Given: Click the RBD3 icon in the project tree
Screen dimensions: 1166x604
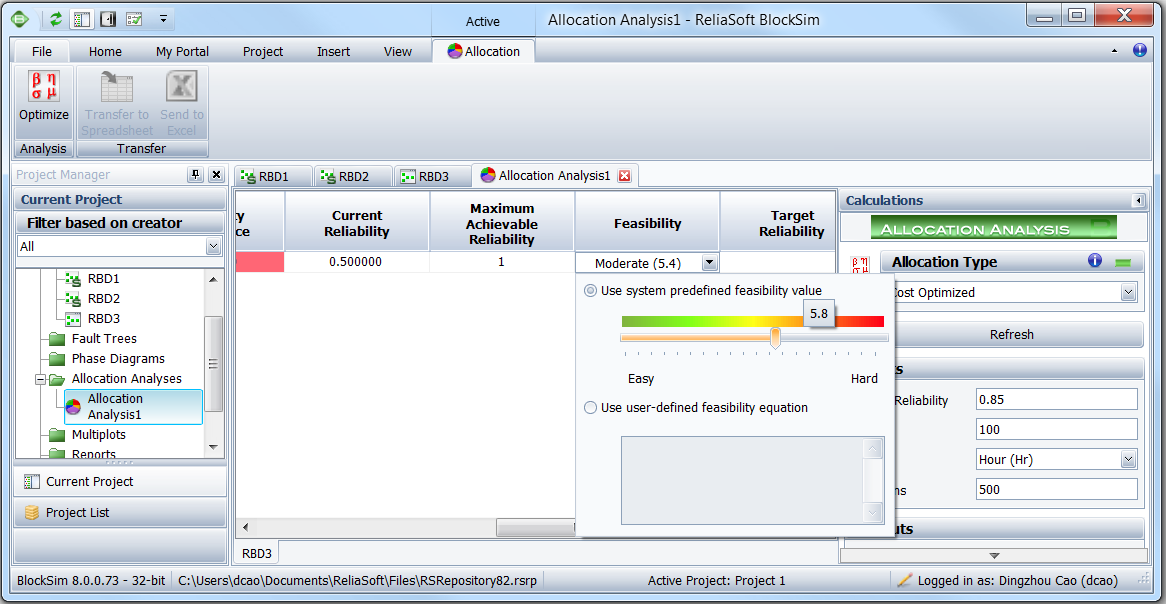Looking at the screenshot, I should pyautogui.click(x=73, y=319).
